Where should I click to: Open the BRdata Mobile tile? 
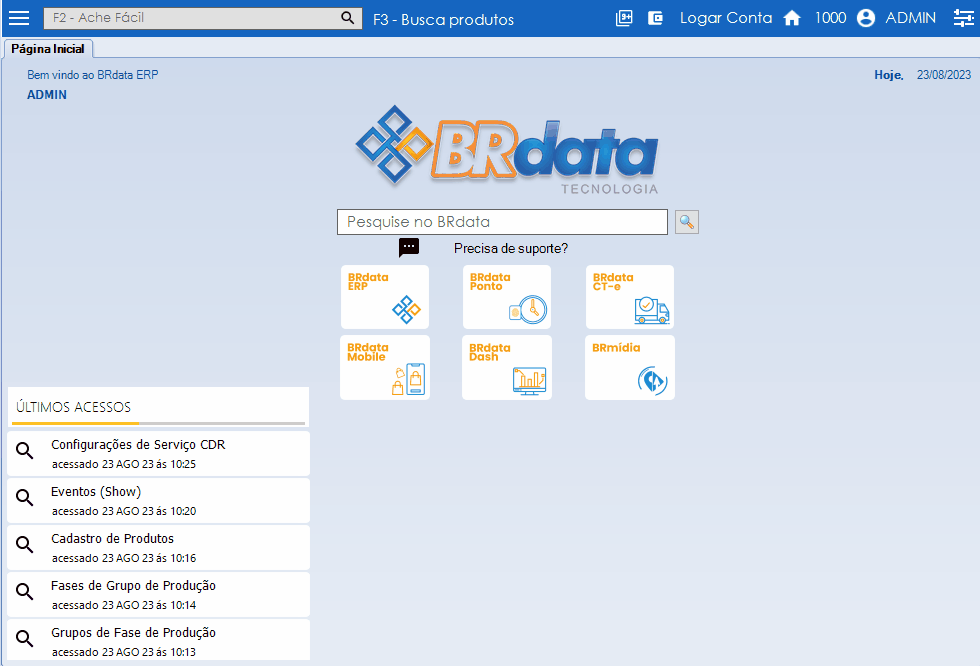385,368
